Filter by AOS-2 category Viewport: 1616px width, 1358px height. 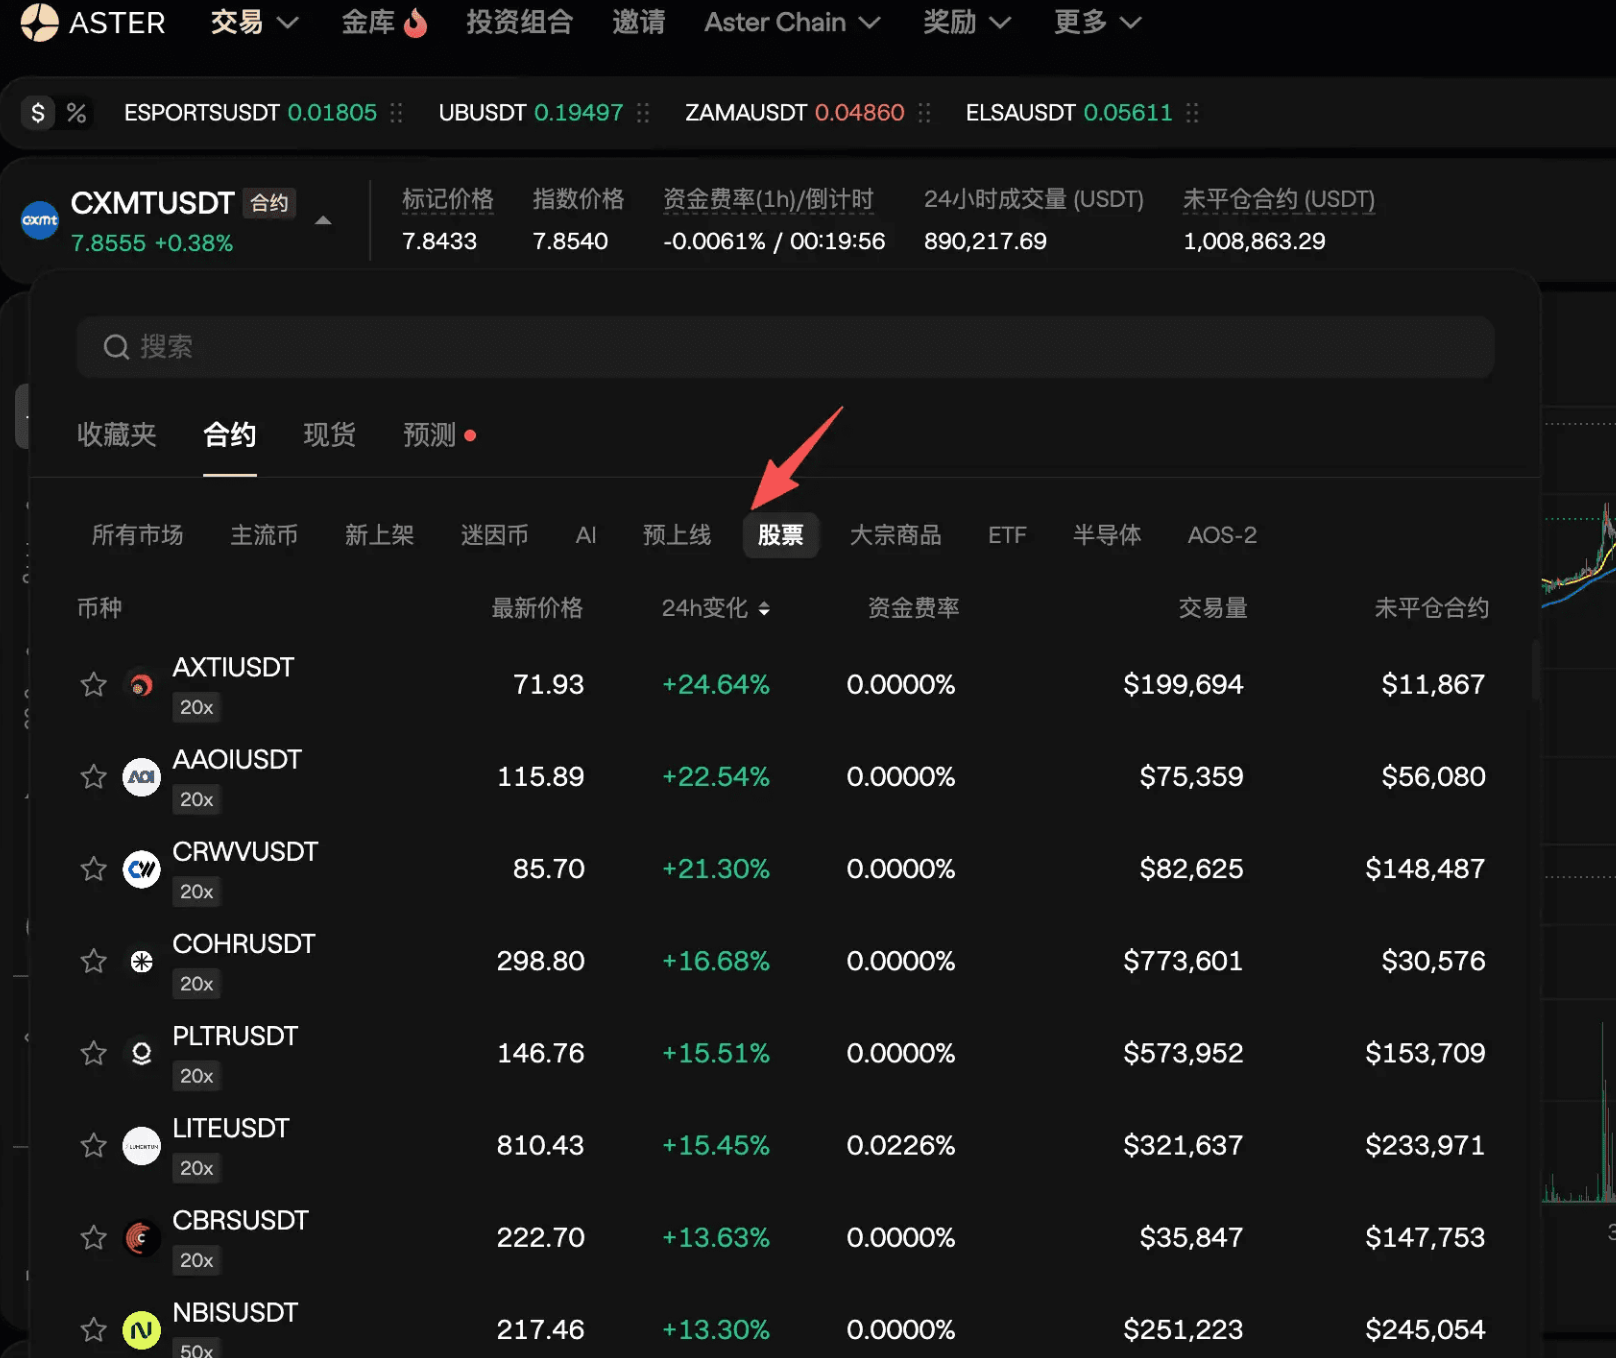(x=1222, y=536)
